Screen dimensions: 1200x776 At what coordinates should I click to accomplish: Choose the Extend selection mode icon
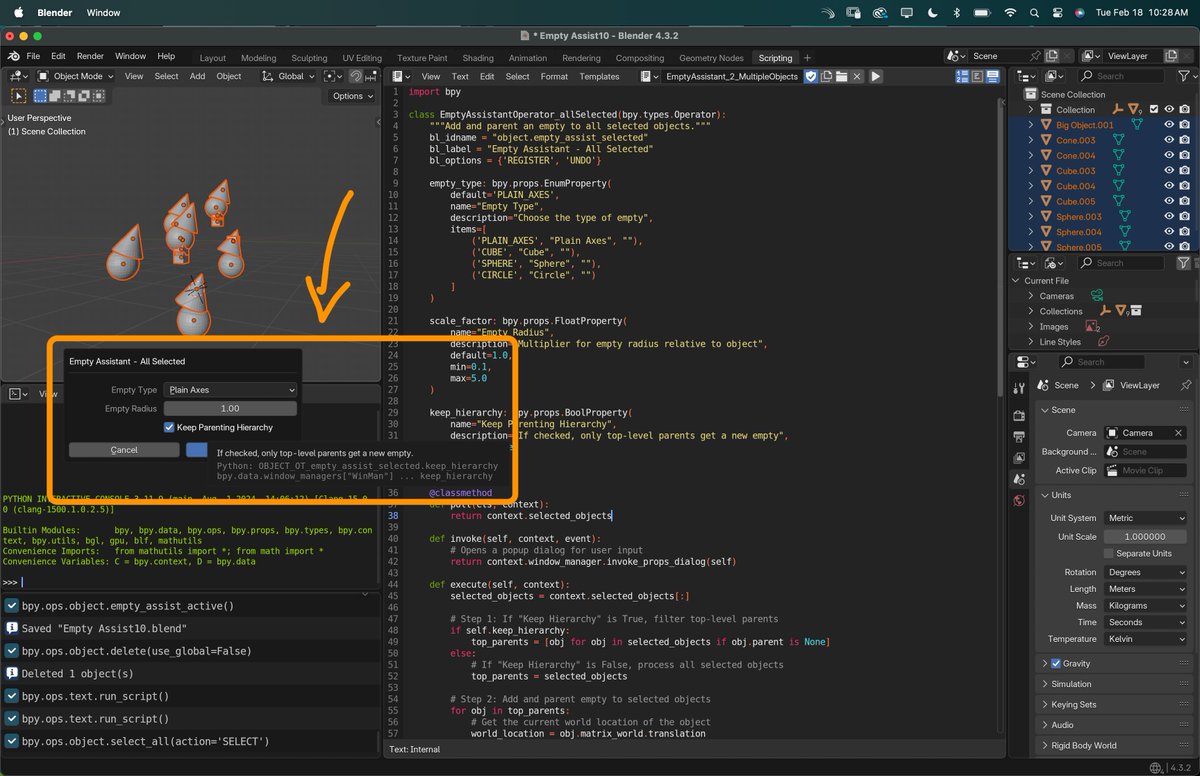pyautogui.click(x=54, y=96)
